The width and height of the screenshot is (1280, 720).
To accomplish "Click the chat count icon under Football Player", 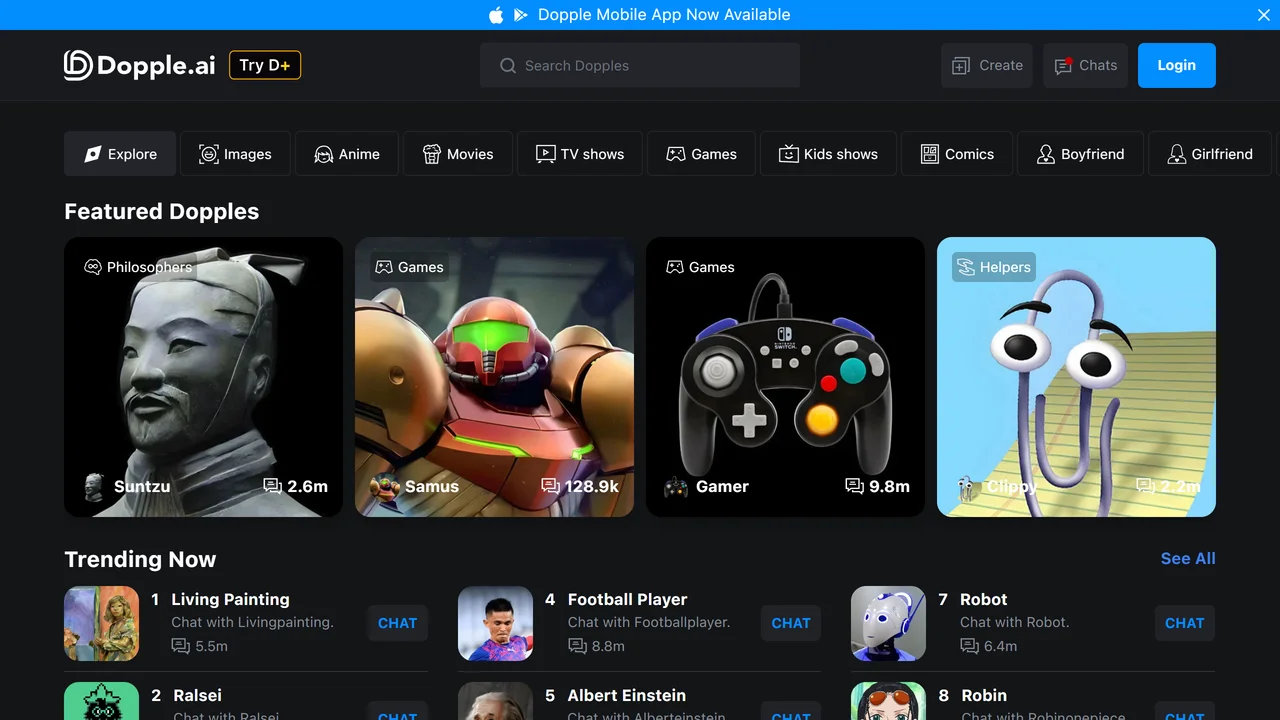I will pos(577,646).
